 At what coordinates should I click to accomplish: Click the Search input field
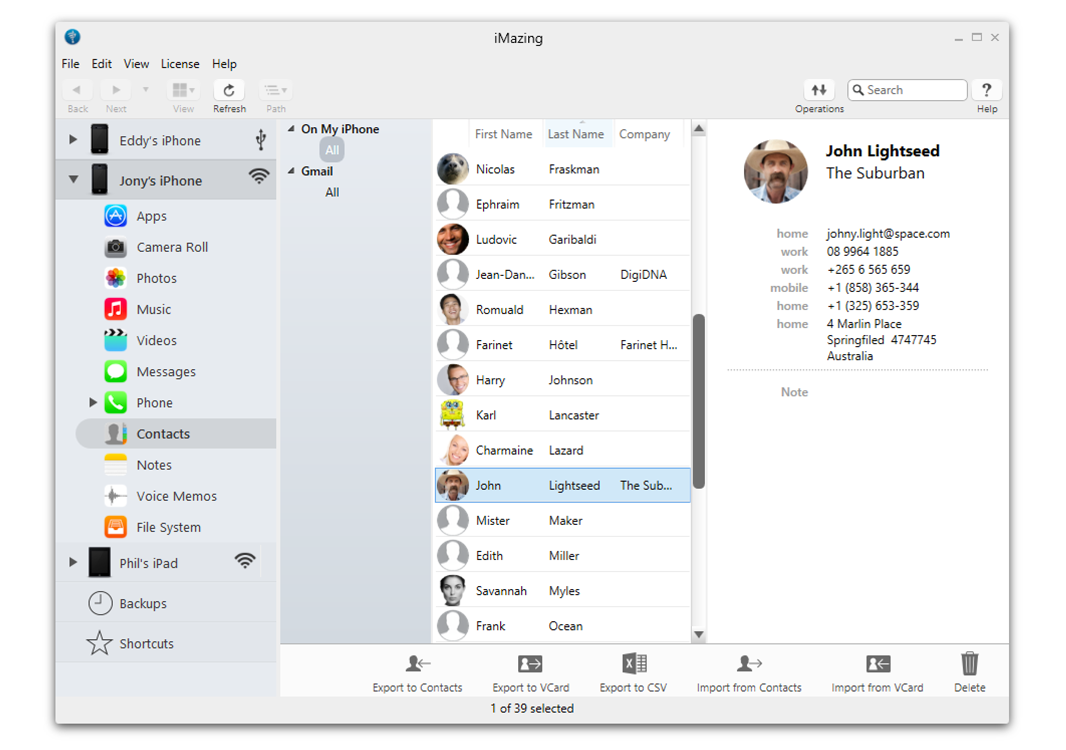click(x=907, y=90)
